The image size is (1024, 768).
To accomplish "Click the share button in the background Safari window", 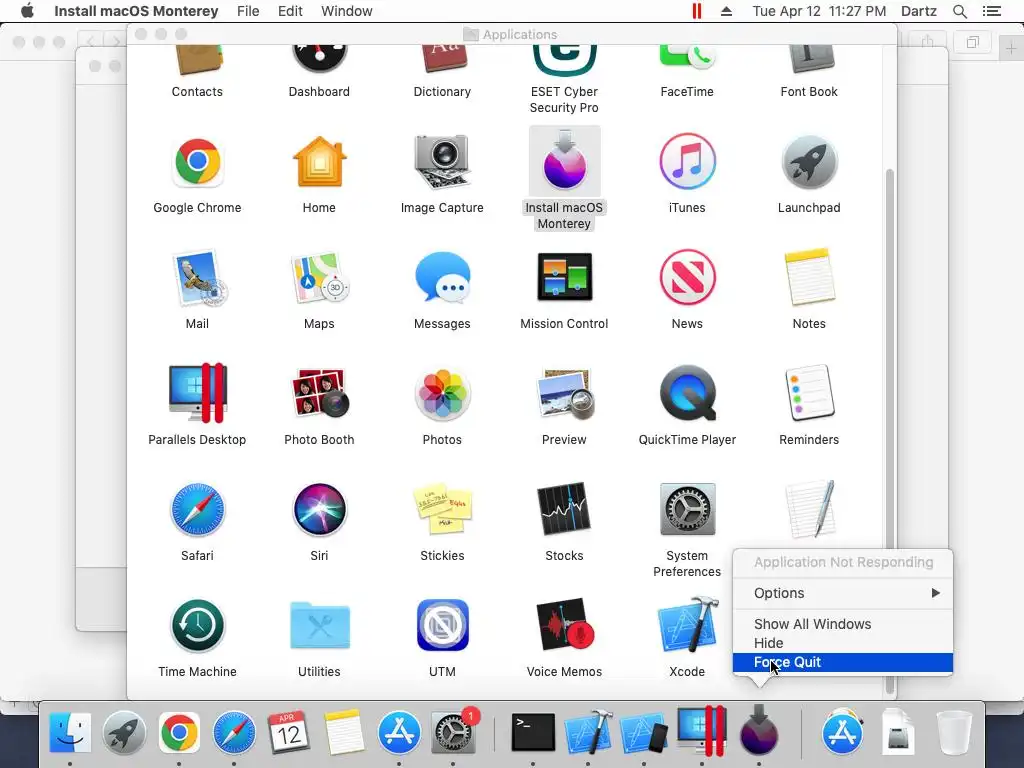I will [x=927, y=42].
